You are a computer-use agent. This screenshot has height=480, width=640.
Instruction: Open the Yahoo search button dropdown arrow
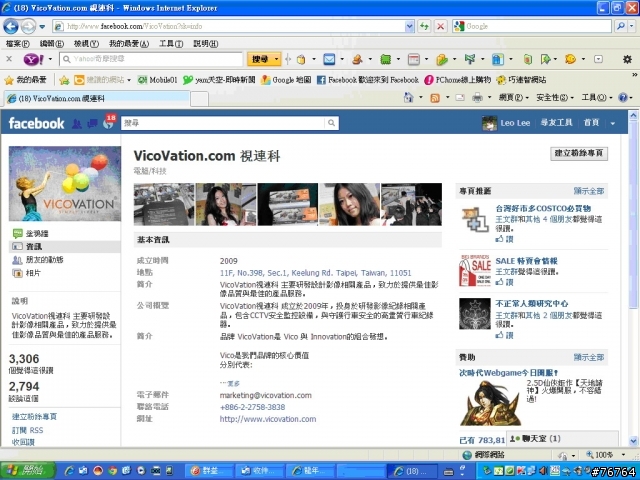coord(276,60)
